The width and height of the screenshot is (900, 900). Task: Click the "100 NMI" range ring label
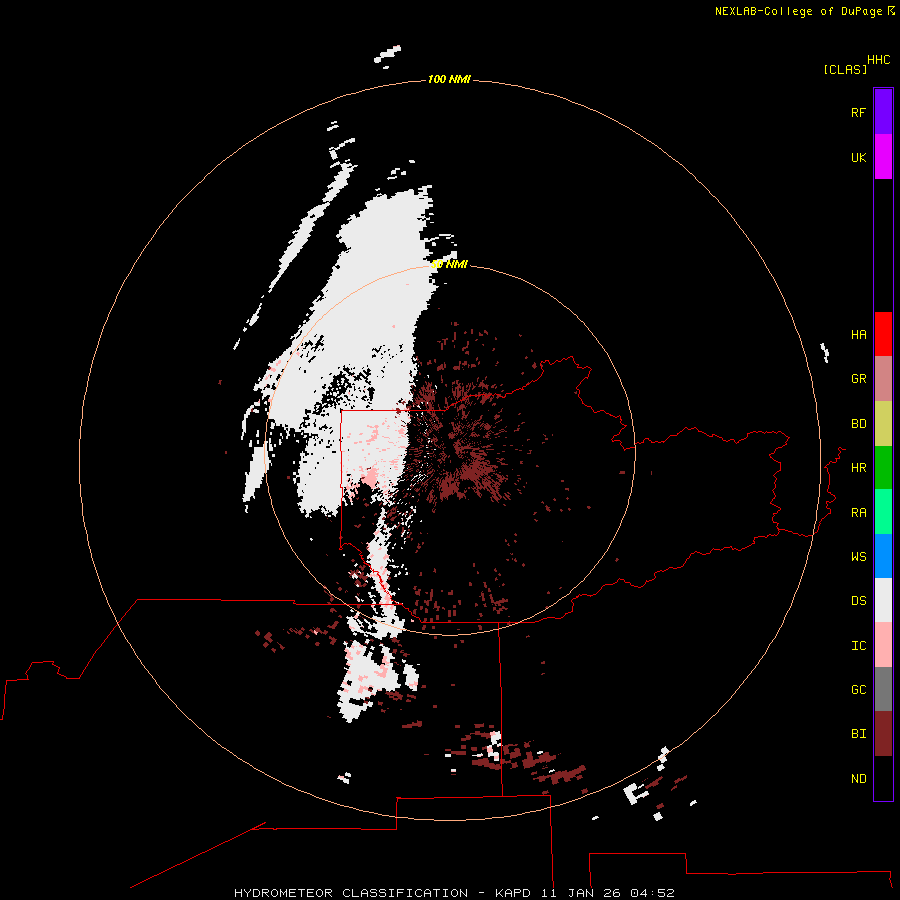pyautogui.click(x=449, y=79)
